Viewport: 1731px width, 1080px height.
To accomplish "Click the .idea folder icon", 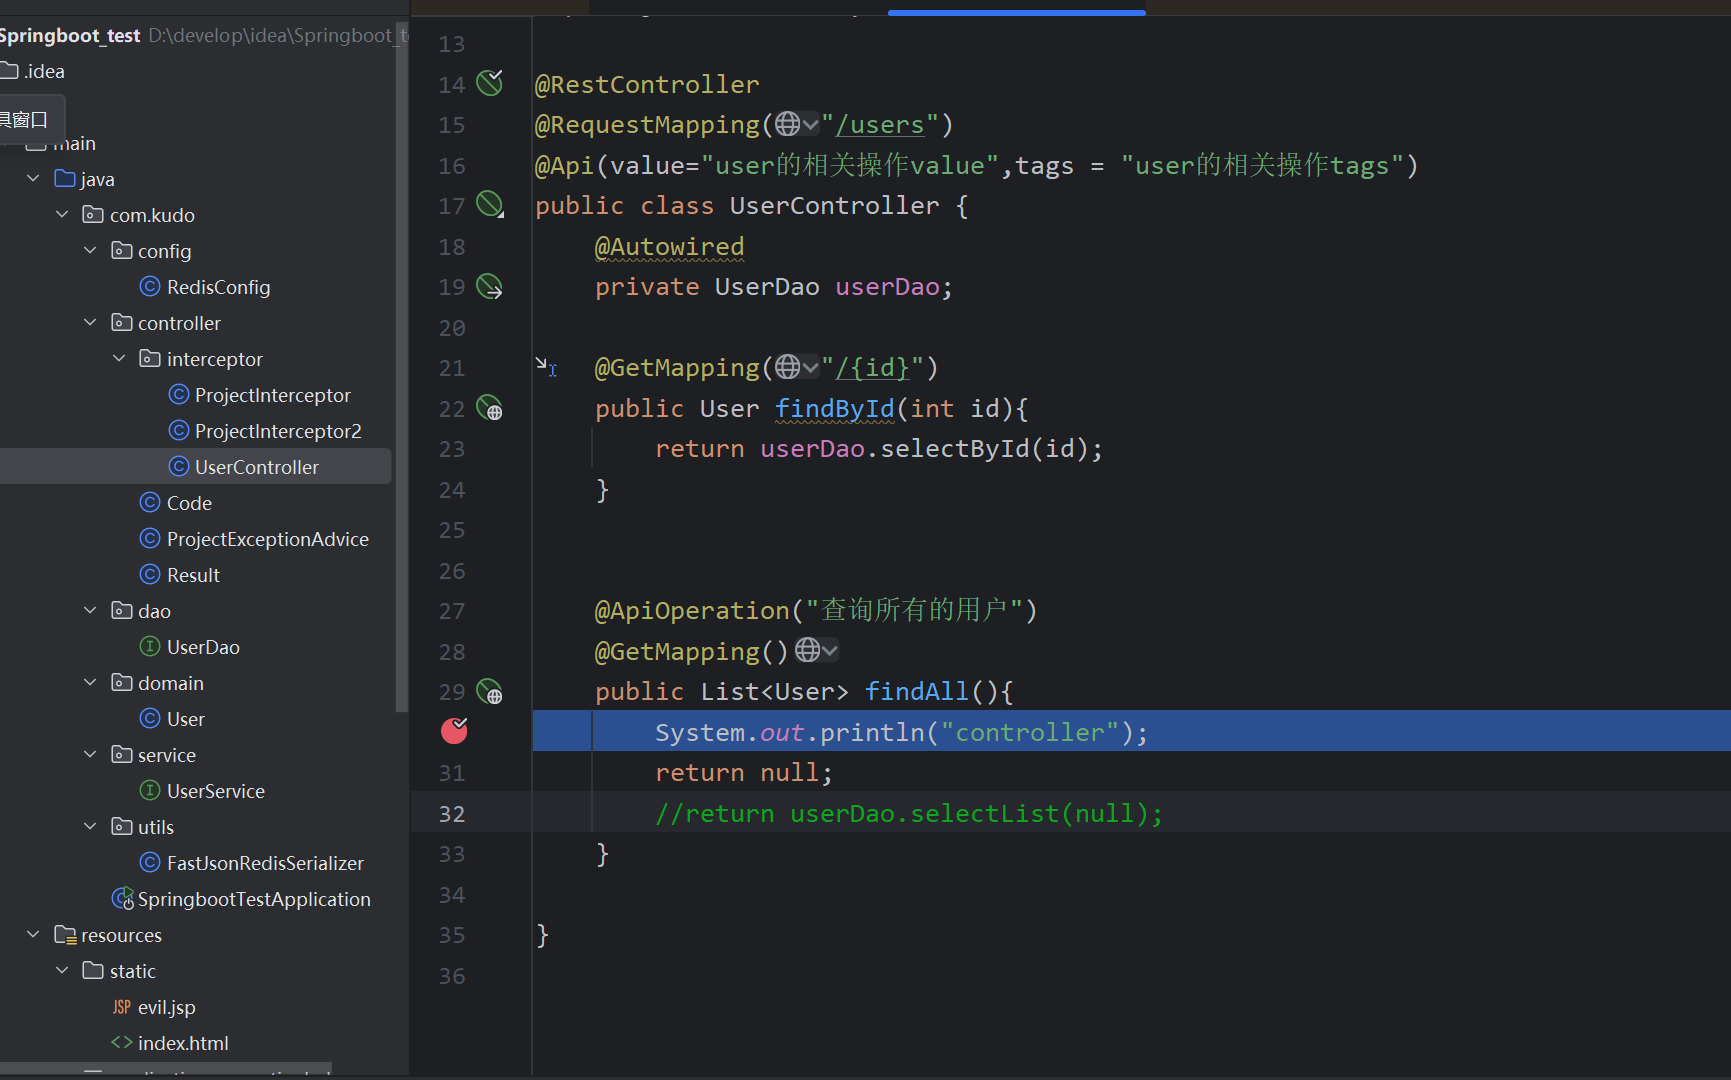I will coord(10,71).
